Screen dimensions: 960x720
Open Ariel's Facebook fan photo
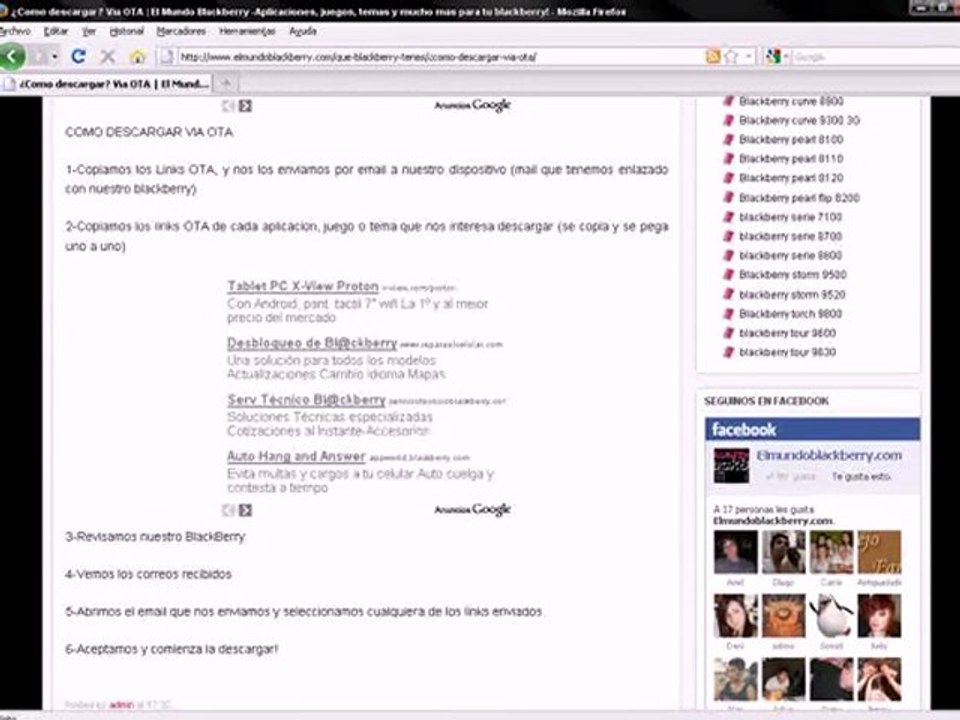(x=735, y=552)
